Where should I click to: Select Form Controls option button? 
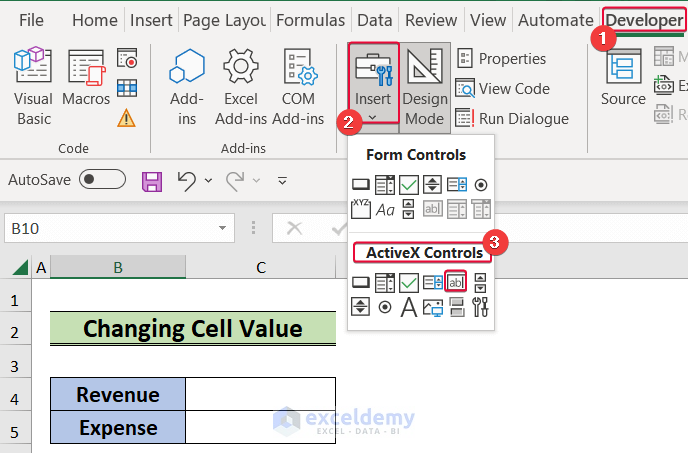[481, 185]
